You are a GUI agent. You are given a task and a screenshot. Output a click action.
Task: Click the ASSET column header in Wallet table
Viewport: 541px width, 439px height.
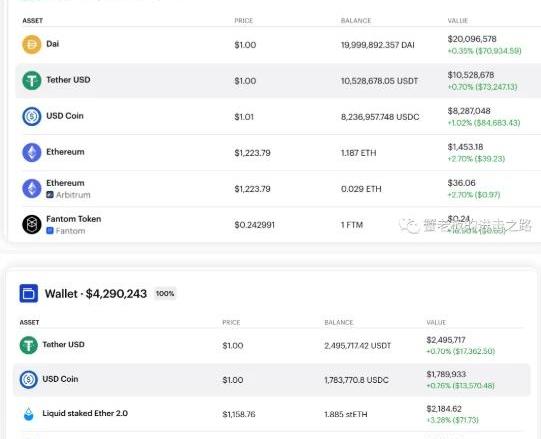coord(29,322)
